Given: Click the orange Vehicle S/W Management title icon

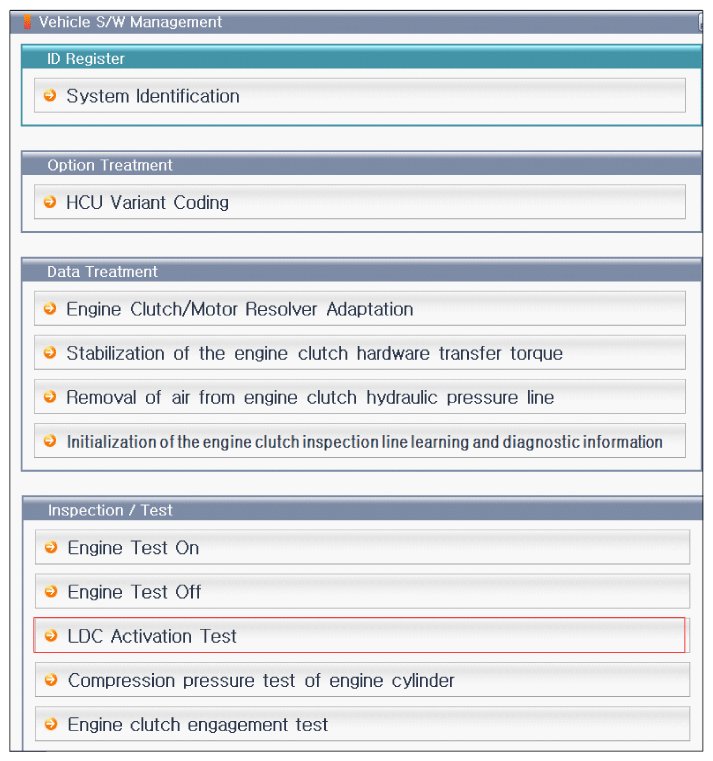Looking at the screenshot, I should [28, 22].
